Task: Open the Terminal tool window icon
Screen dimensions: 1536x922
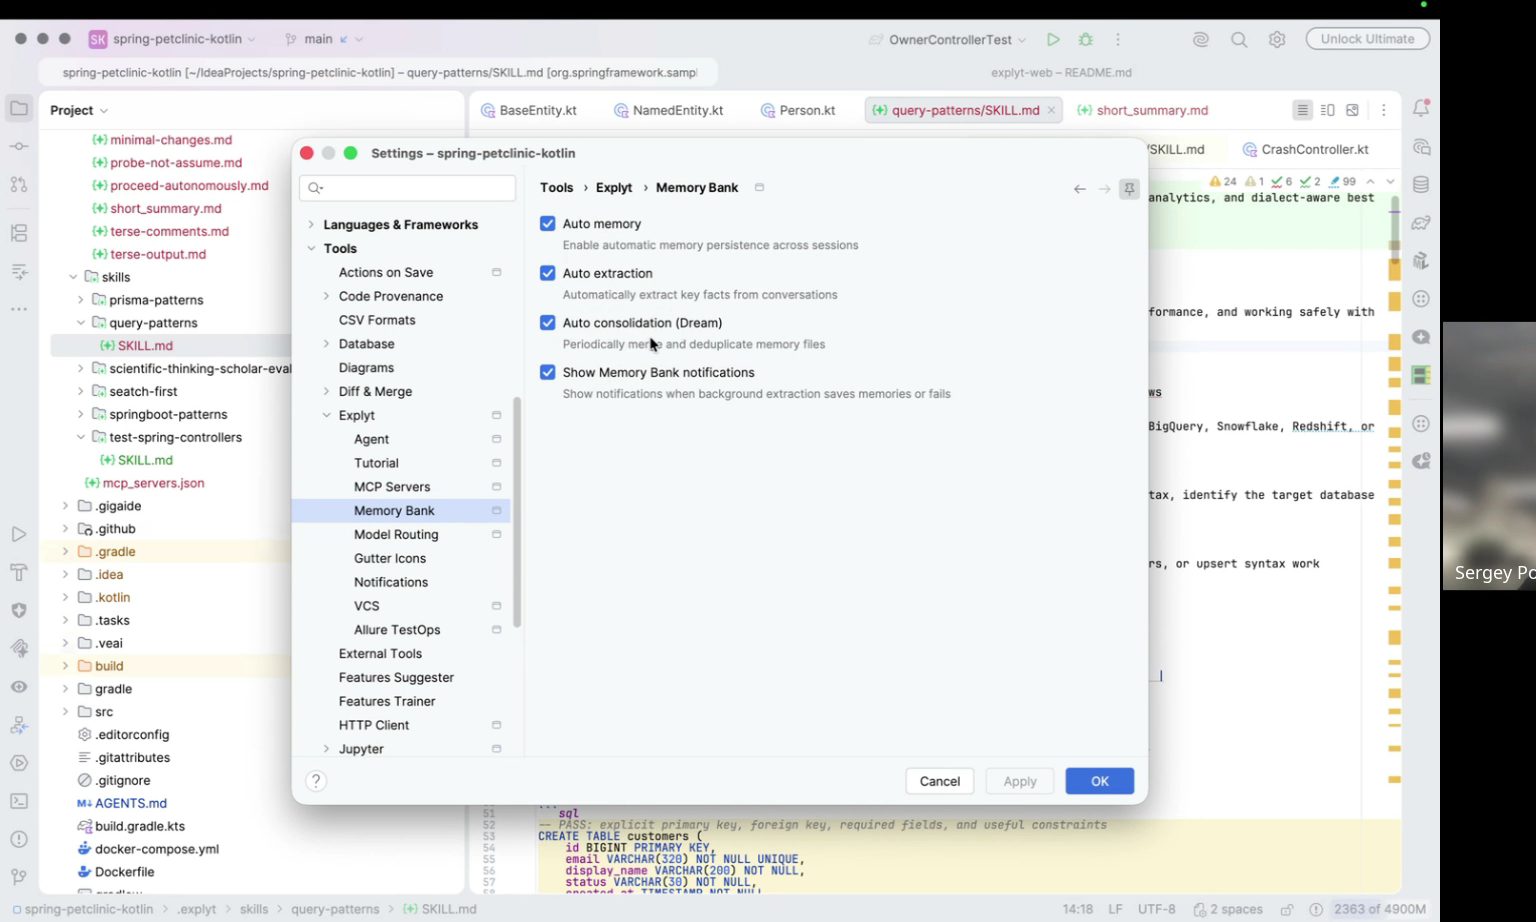Action: click(x=19, y=801)
